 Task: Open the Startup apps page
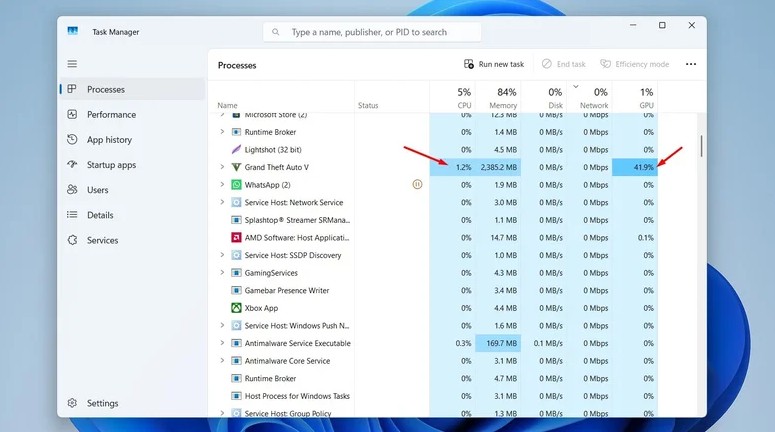point(110,165)
